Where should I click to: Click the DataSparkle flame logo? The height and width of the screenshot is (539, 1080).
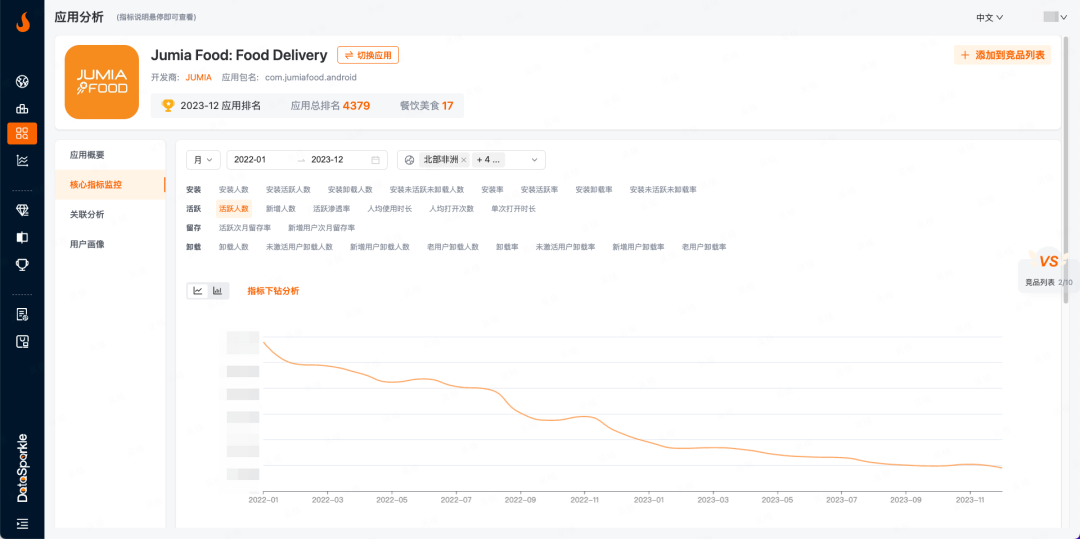pyautogui.click(x=22, y=23)
